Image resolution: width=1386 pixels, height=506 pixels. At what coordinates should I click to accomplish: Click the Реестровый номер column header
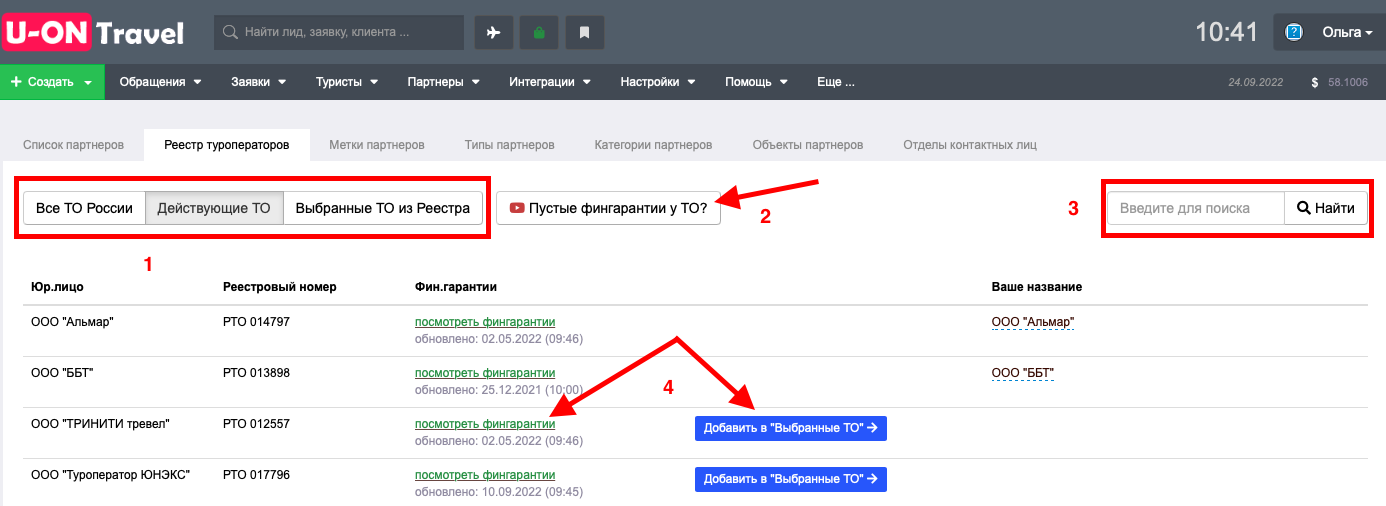click(x=279, y=287)
